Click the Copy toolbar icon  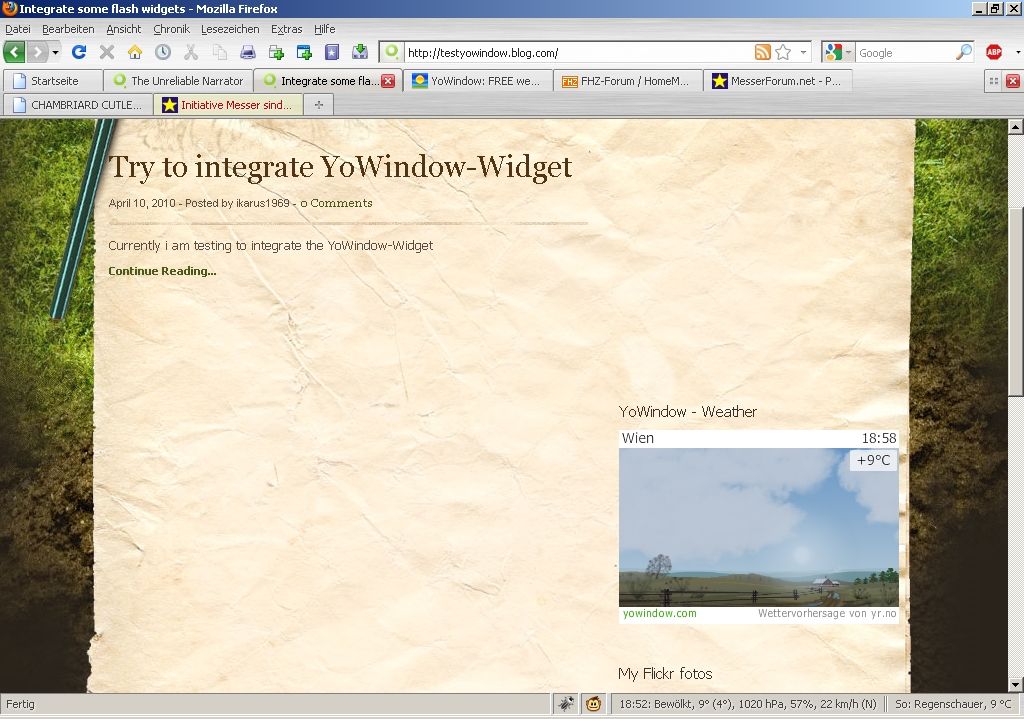coord(220,51)
